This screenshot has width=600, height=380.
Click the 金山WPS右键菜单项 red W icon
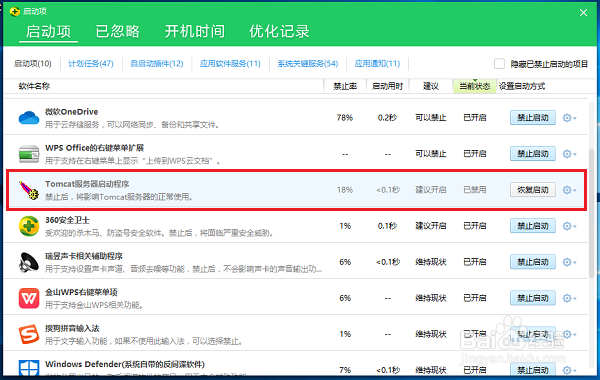pos(29,298)
